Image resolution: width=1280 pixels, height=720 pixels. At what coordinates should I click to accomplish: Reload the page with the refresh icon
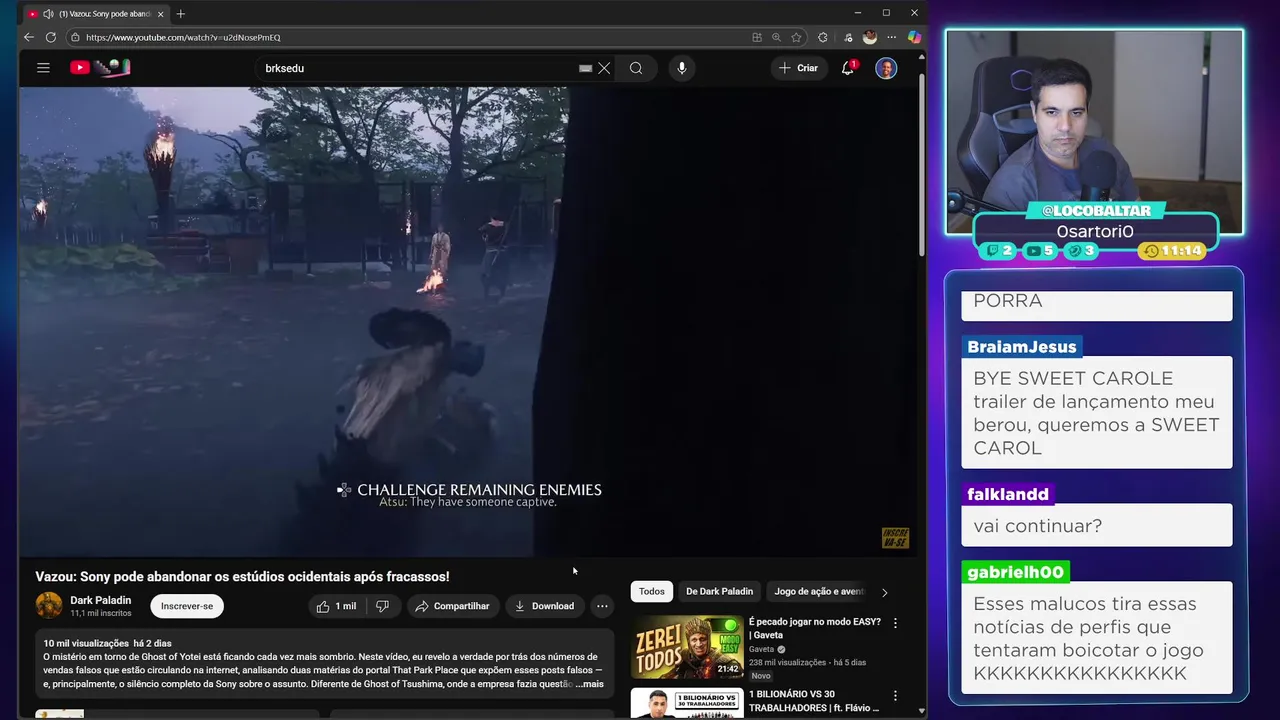point(51,37)
